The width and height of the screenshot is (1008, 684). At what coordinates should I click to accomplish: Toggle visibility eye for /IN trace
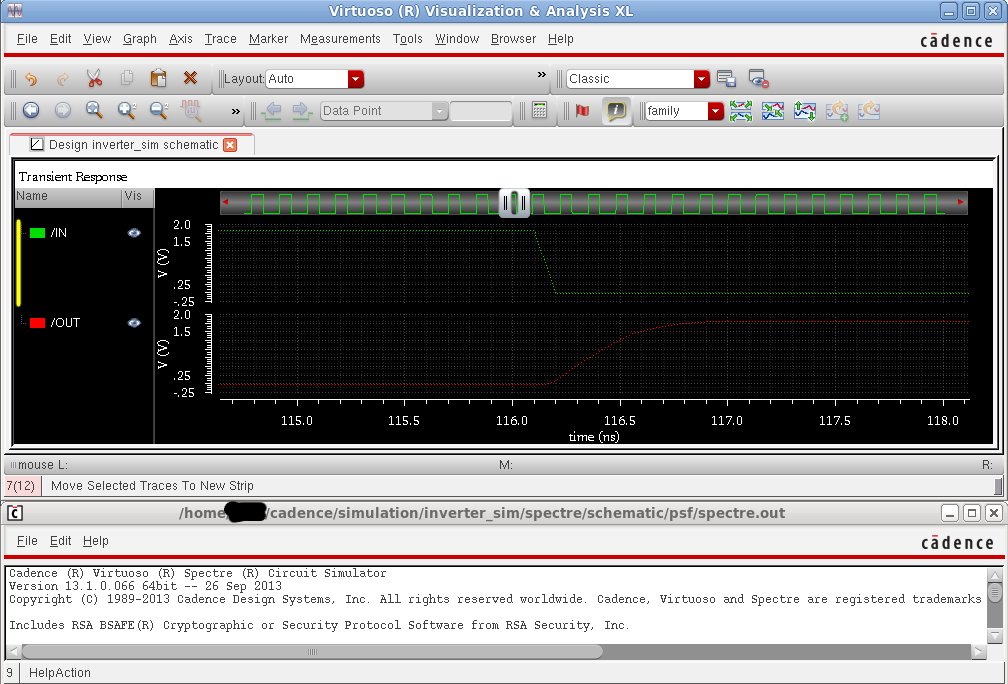tap(134, 233)
